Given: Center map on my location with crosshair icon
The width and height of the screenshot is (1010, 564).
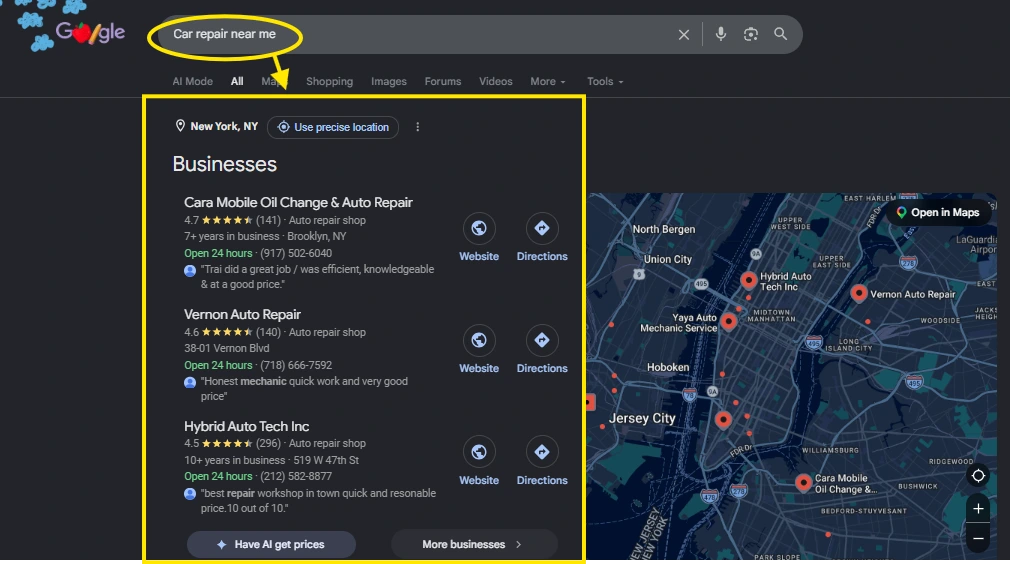Looking at the screenshot, I should 978,476.
